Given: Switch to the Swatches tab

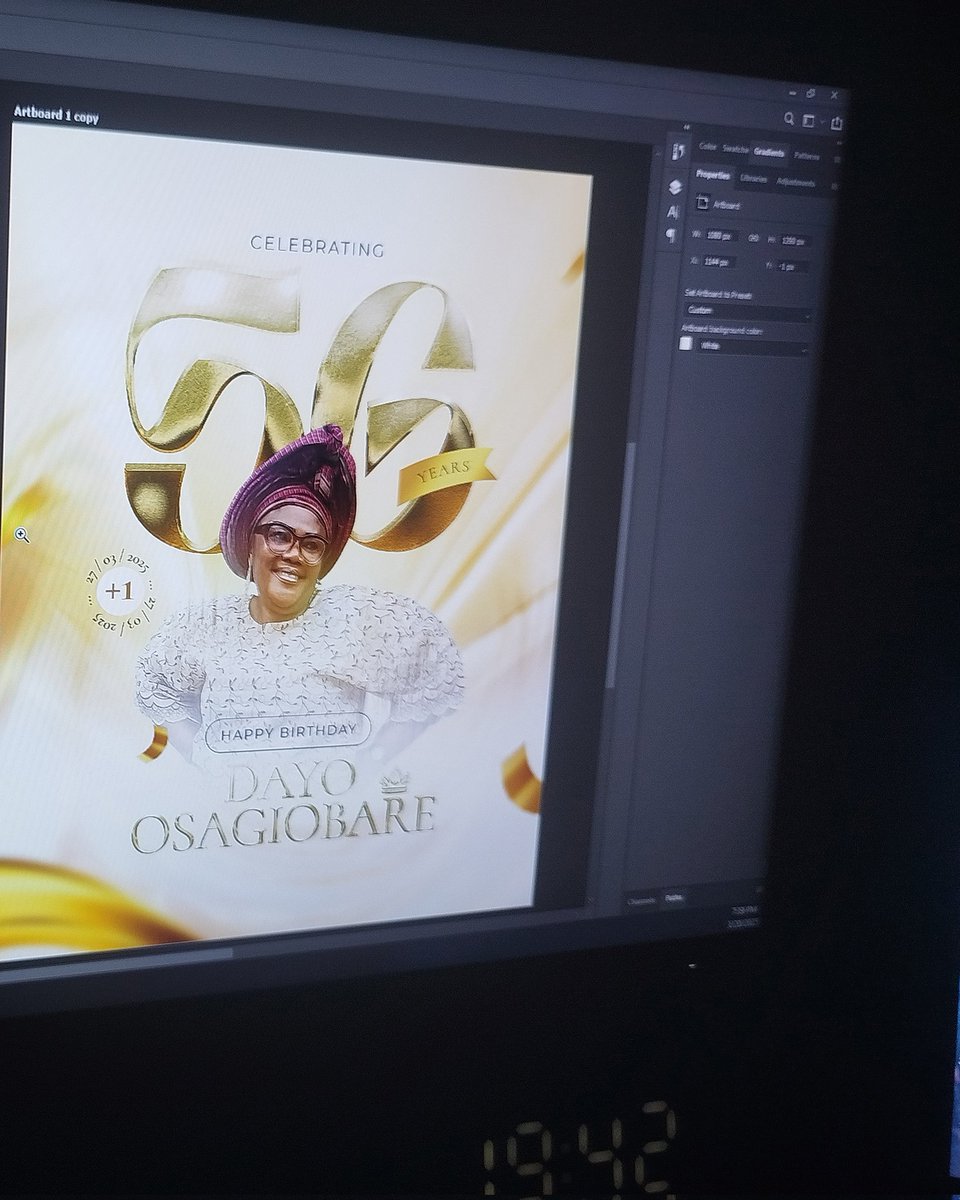Looking at the screenshot, I should [736, 149].
